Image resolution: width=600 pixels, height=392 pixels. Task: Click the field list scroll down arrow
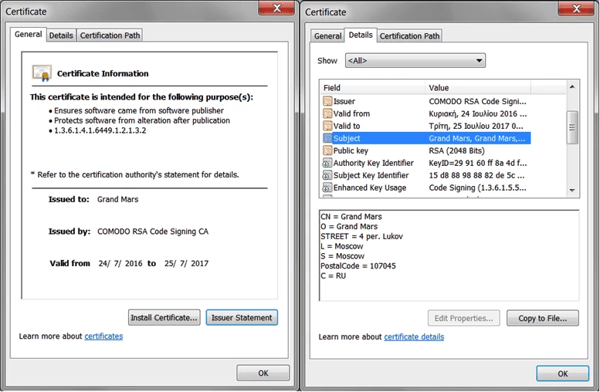(572, 190)
